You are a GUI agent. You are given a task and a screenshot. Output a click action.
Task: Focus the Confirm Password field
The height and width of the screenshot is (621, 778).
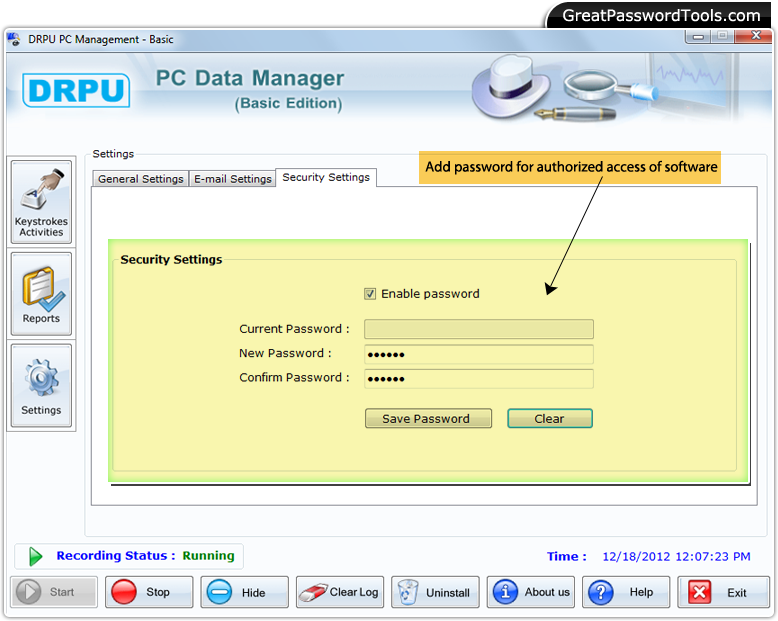479,378
